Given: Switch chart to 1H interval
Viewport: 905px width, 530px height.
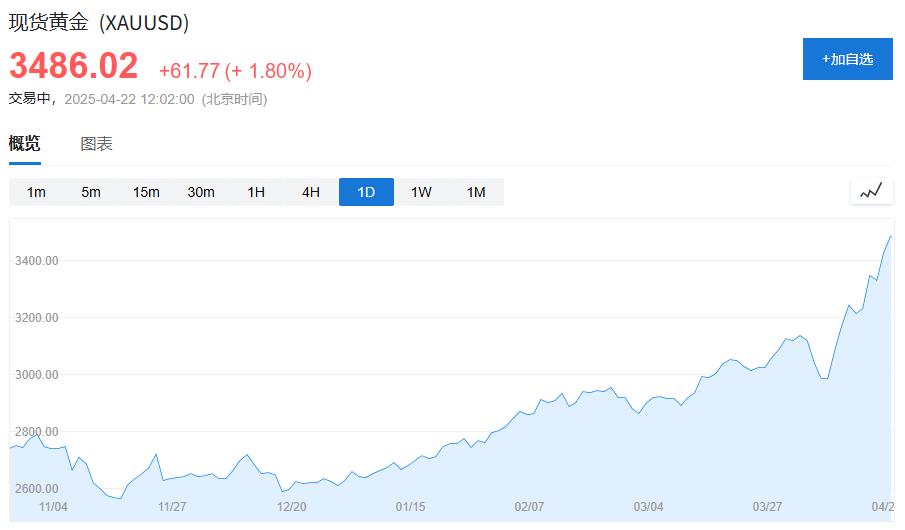Looking at the screenshot, I should pyautogui.click(x=256, y=192).
